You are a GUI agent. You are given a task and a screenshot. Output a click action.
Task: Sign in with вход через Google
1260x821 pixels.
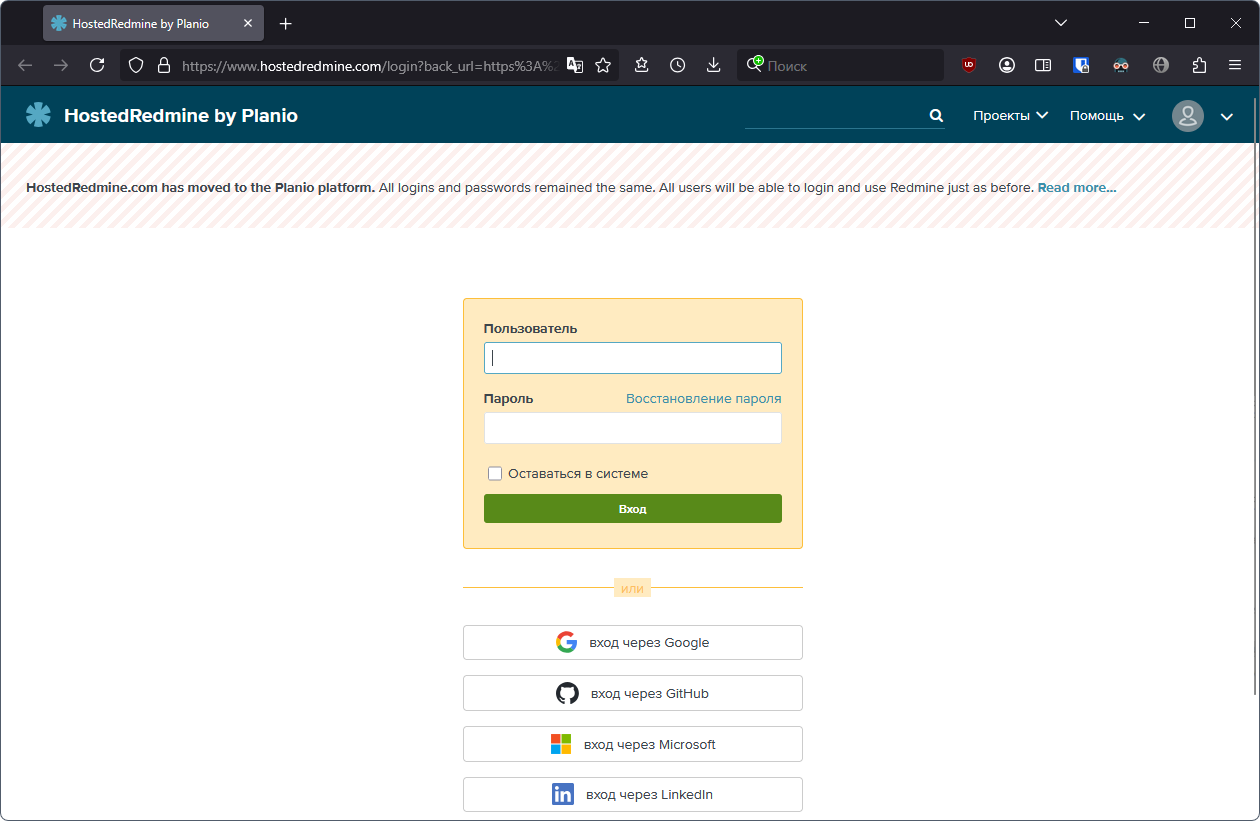coord(633,643)
